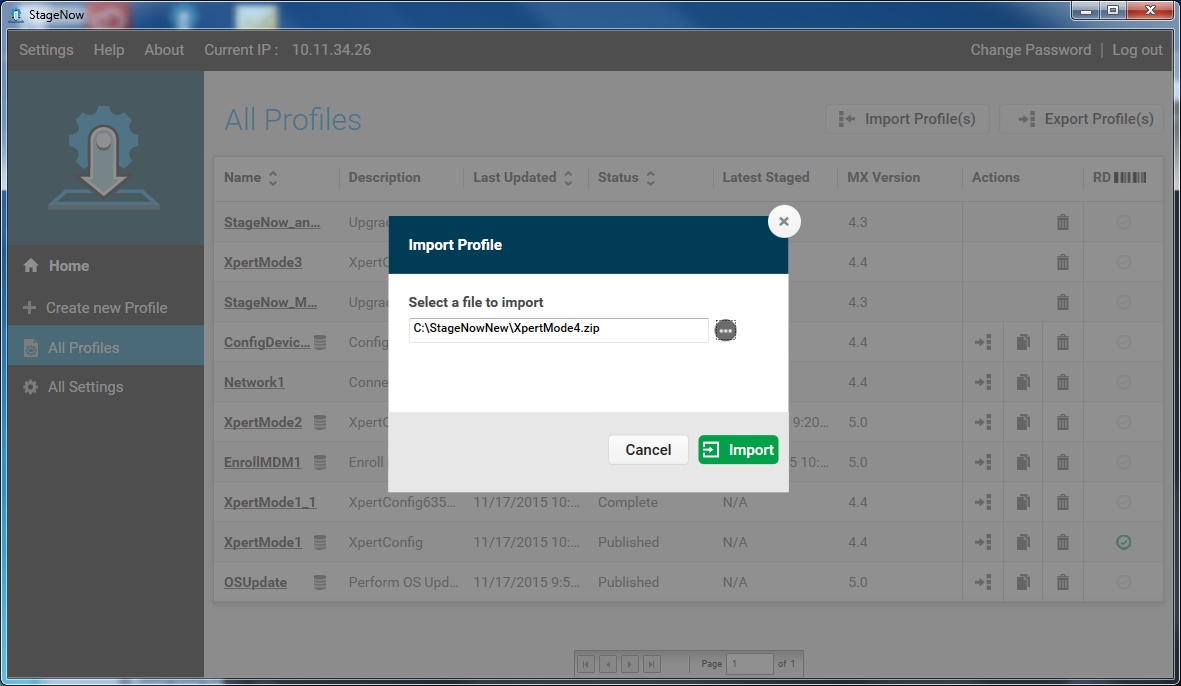Cancel the import profile dialog
This screenshot has width=1181, height=686.
[x=648, y=450]
